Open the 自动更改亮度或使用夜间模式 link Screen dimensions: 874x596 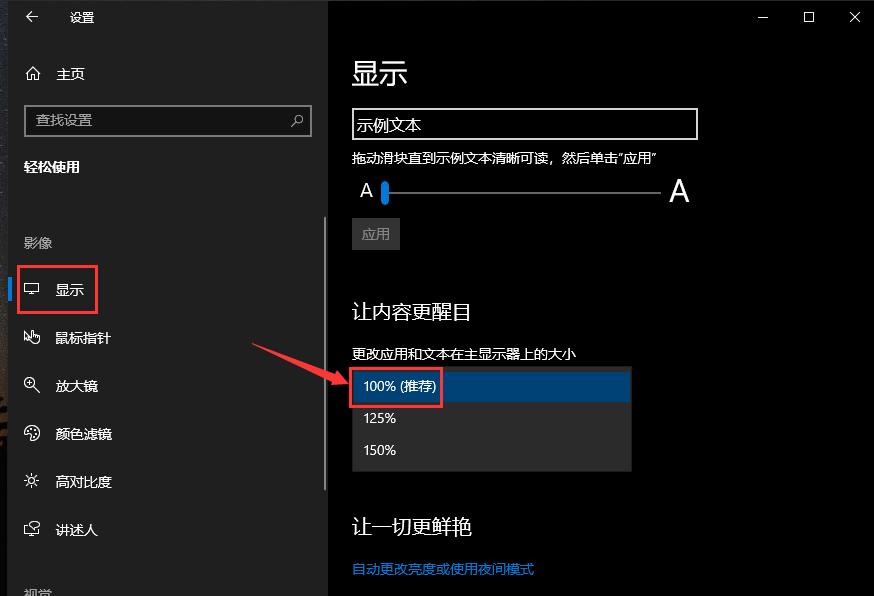tap(442, 568)
